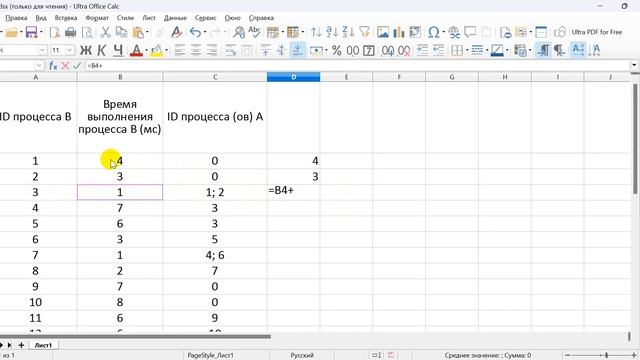
Task: Open the Borders dropdown arrow
Action: point(466,51)
